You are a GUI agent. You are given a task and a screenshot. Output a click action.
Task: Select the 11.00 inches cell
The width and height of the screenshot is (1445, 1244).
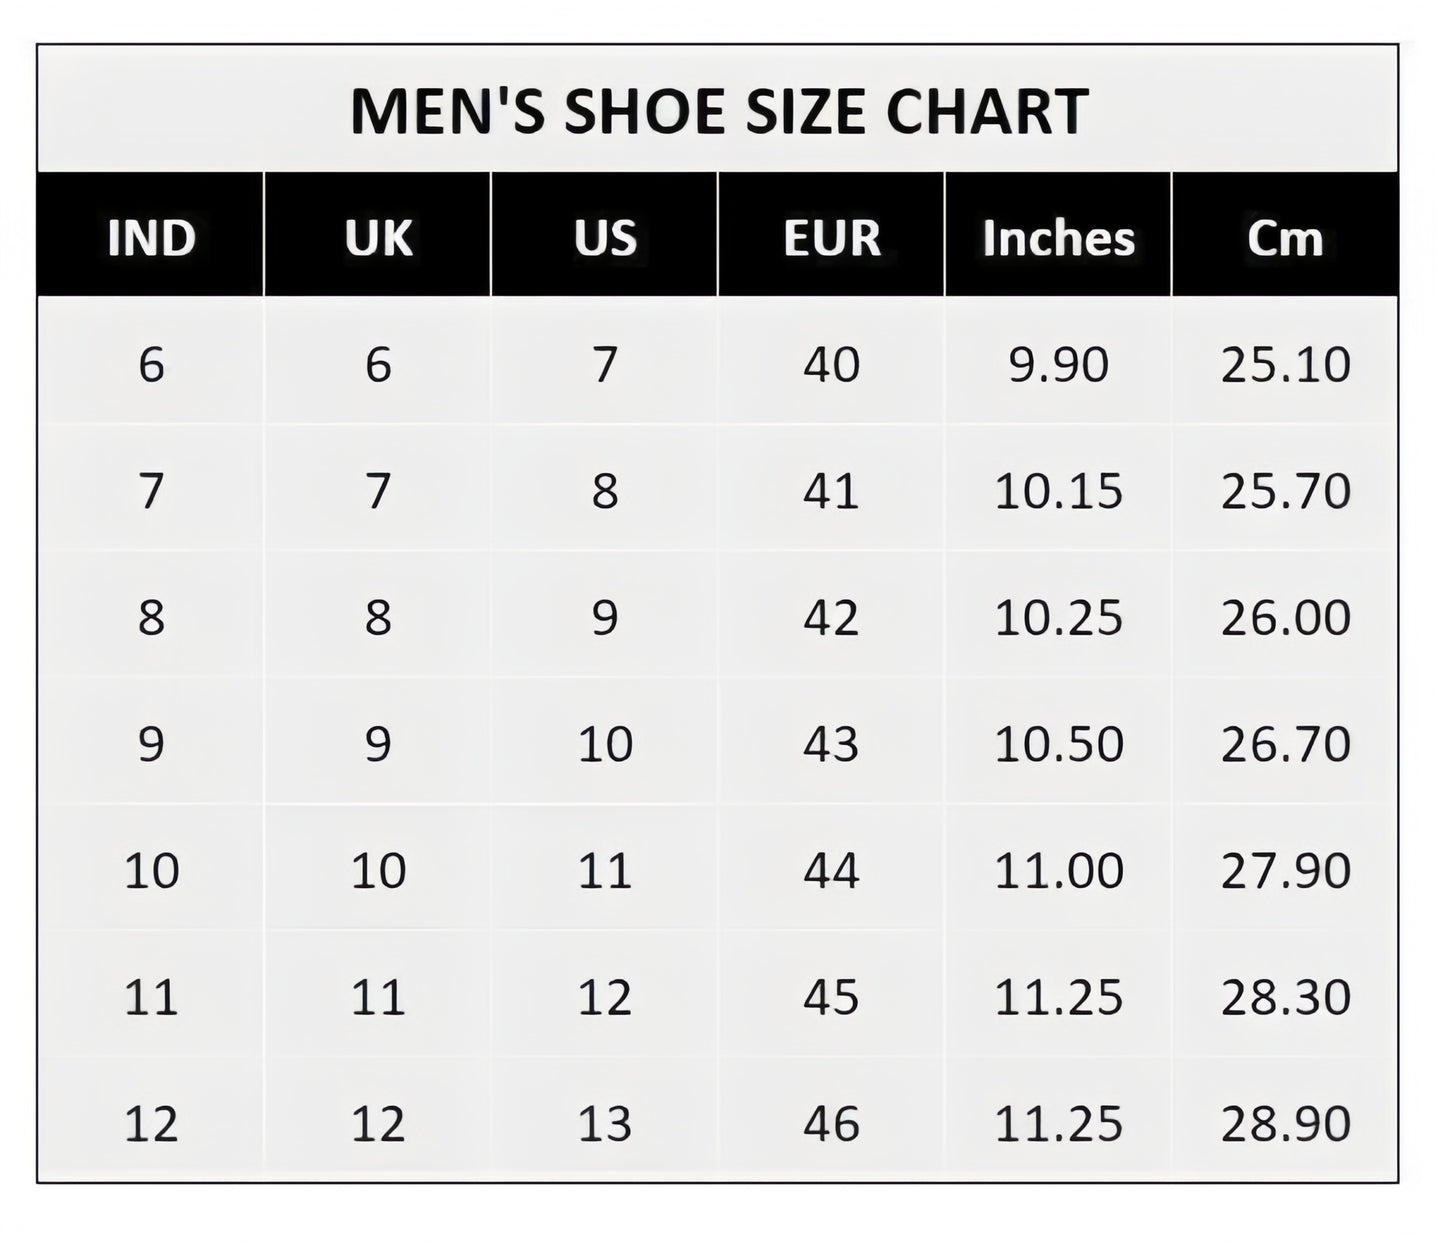coord(1058,870)
